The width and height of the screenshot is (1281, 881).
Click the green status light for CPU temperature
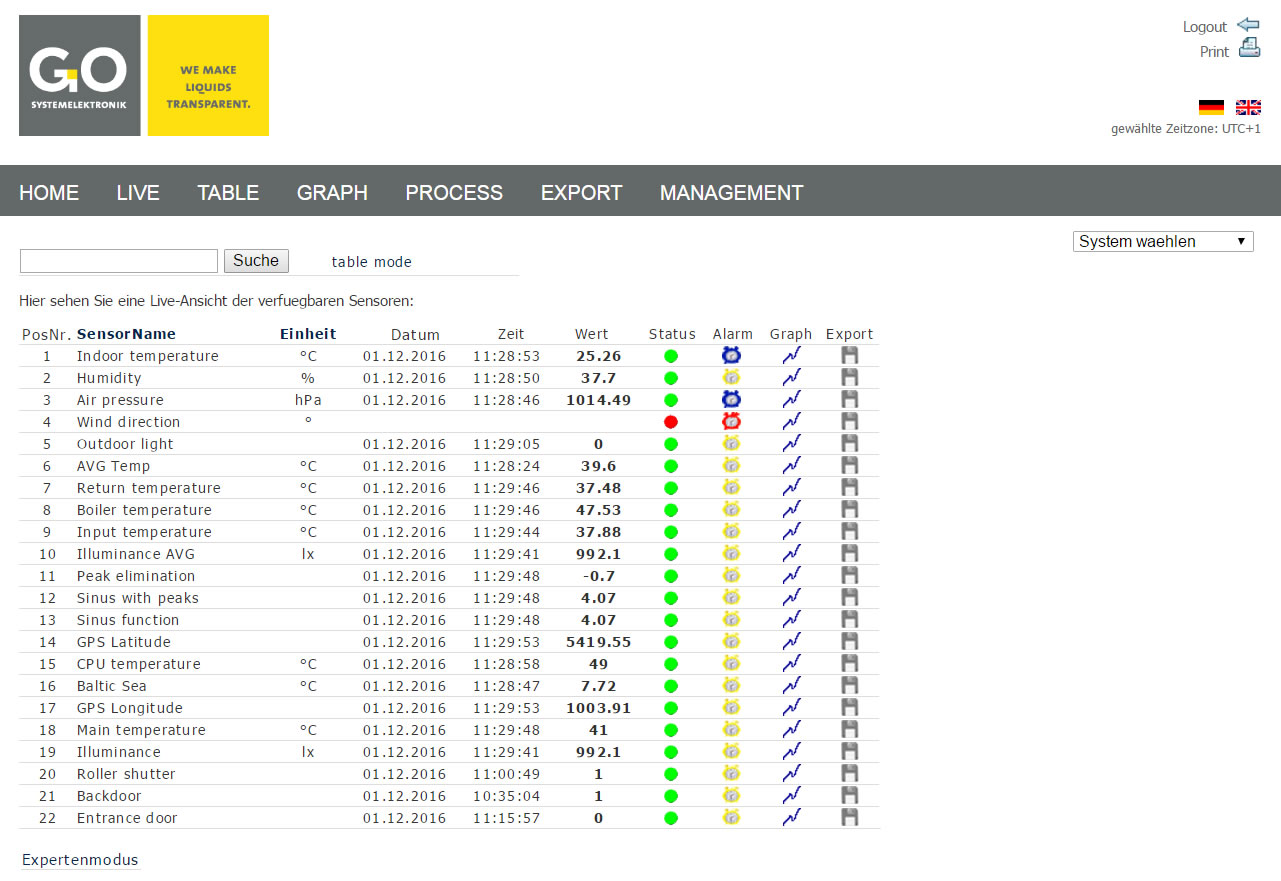point(670,663)
